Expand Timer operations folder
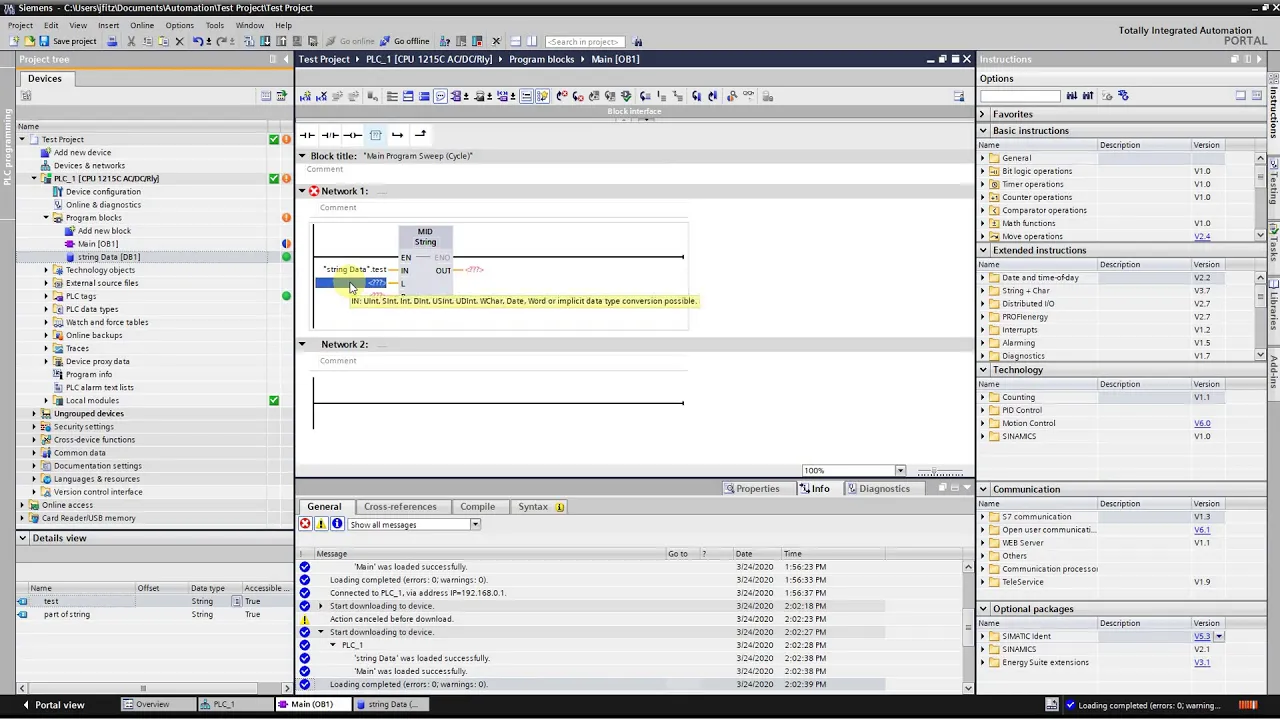The image size is (1280, 720). click(x=982, y=184)
